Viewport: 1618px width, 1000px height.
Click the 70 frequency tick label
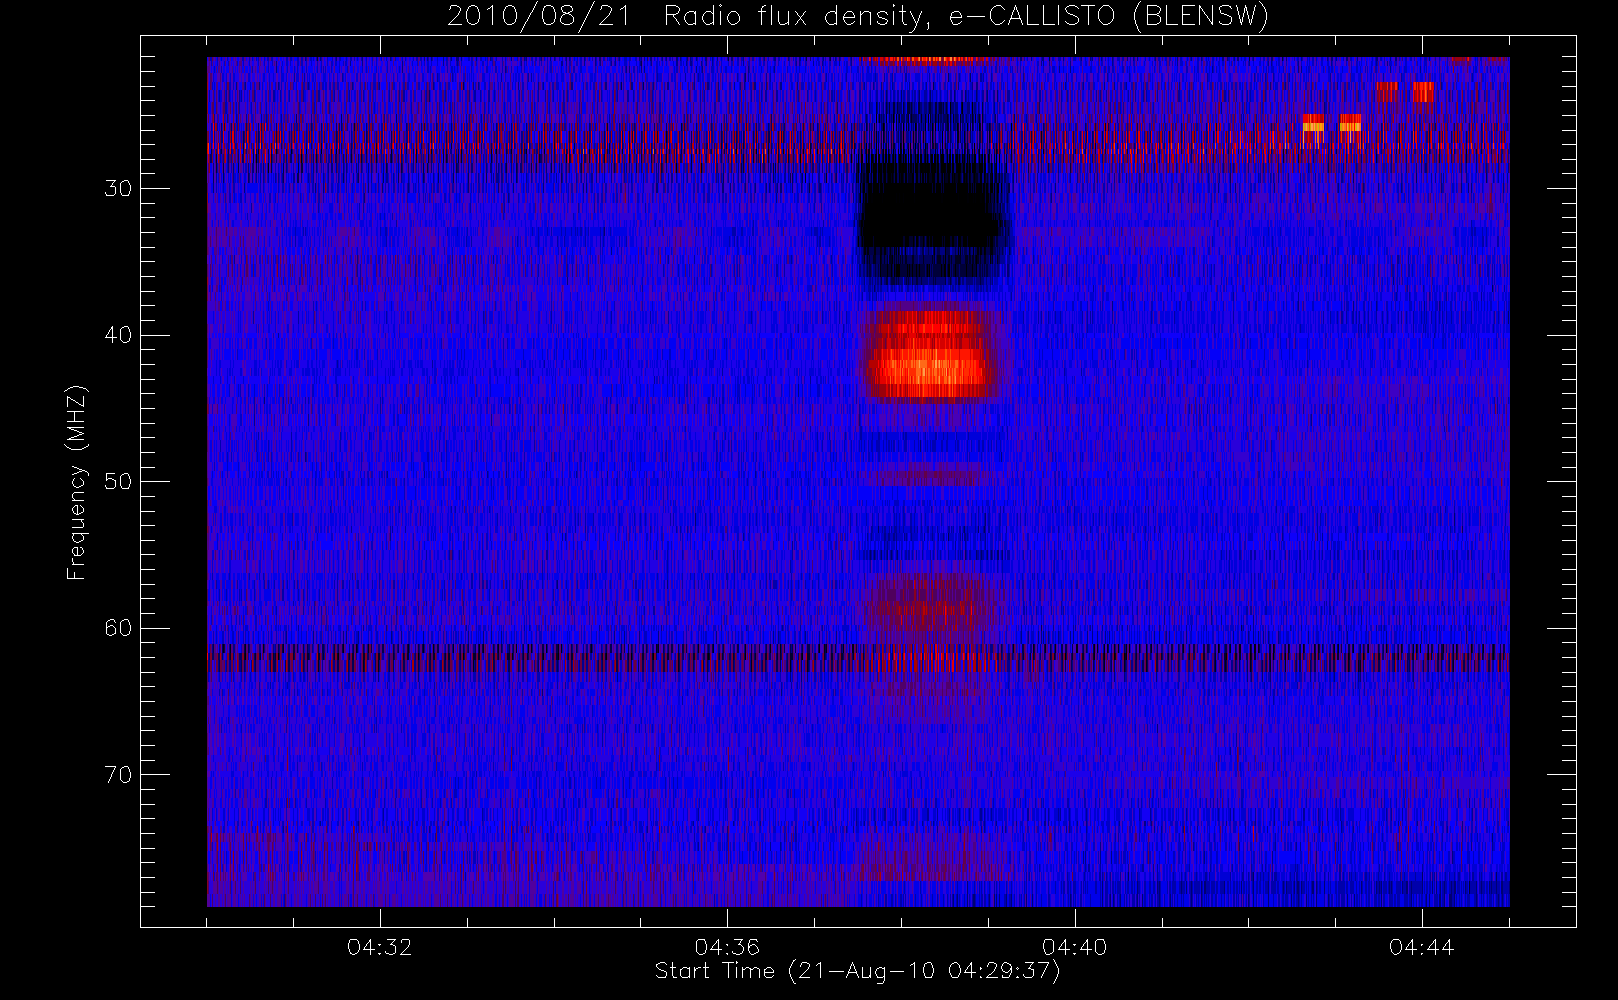coord(118,775)
